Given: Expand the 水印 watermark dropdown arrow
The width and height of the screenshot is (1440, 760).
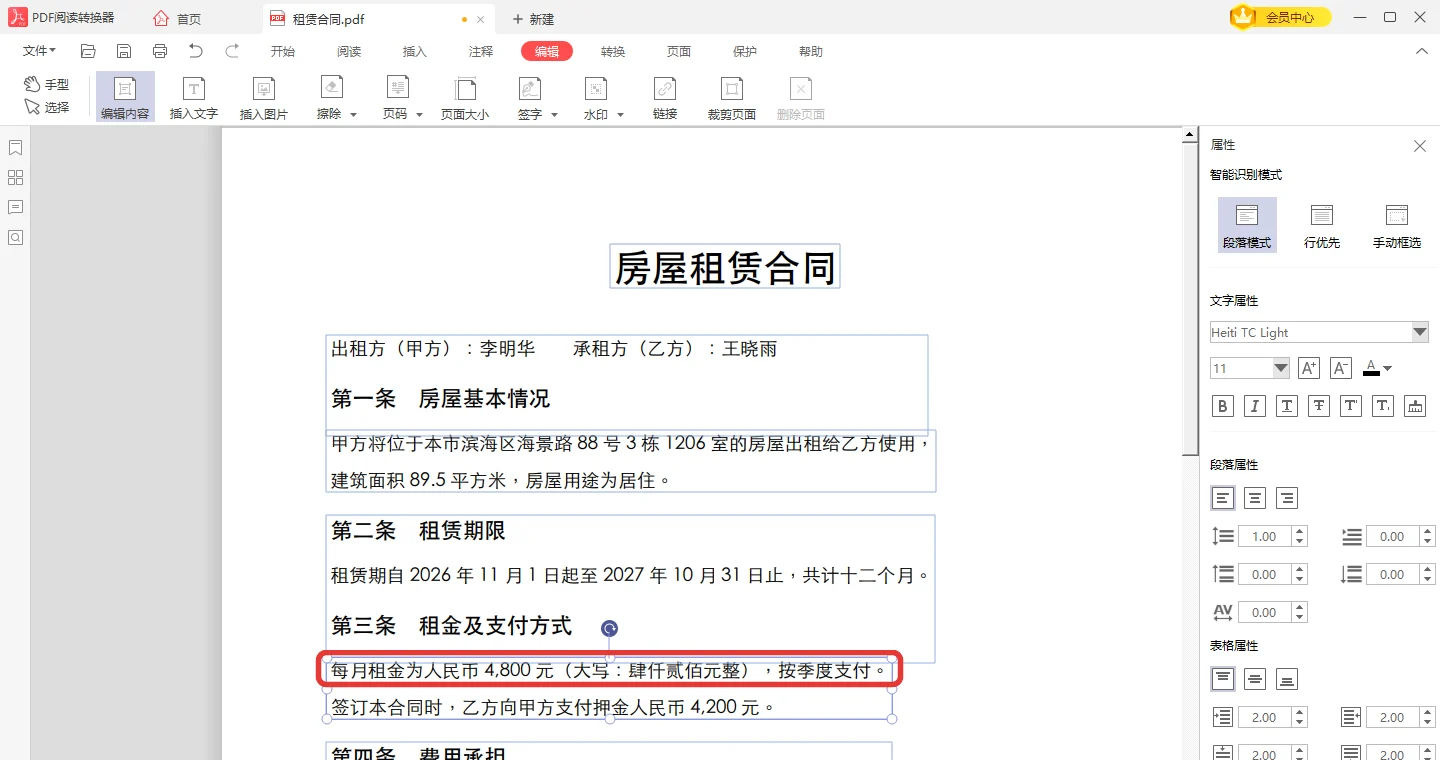Looking at the screenshot, I should tap(620, 115).
